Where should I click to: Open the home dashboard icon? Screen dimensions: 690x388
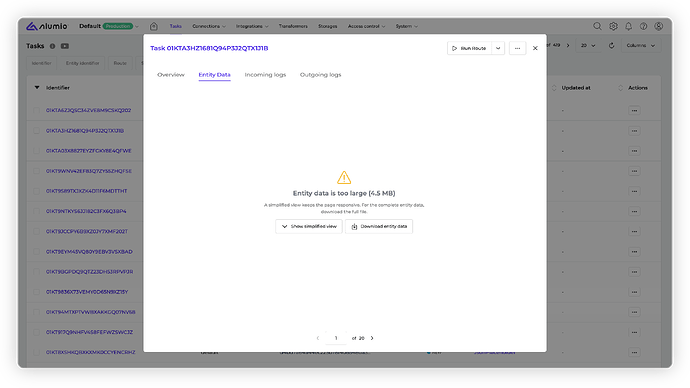click(x=154, y=26)
